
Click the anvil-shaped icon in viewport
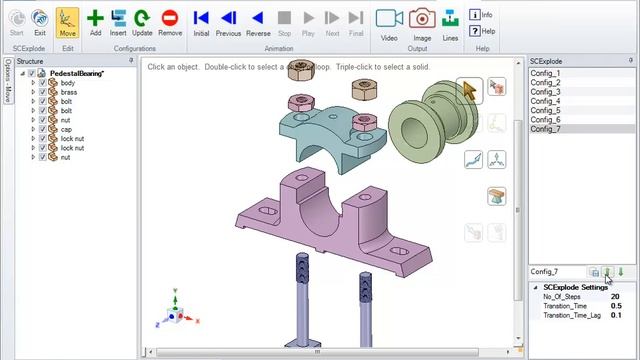497,196
